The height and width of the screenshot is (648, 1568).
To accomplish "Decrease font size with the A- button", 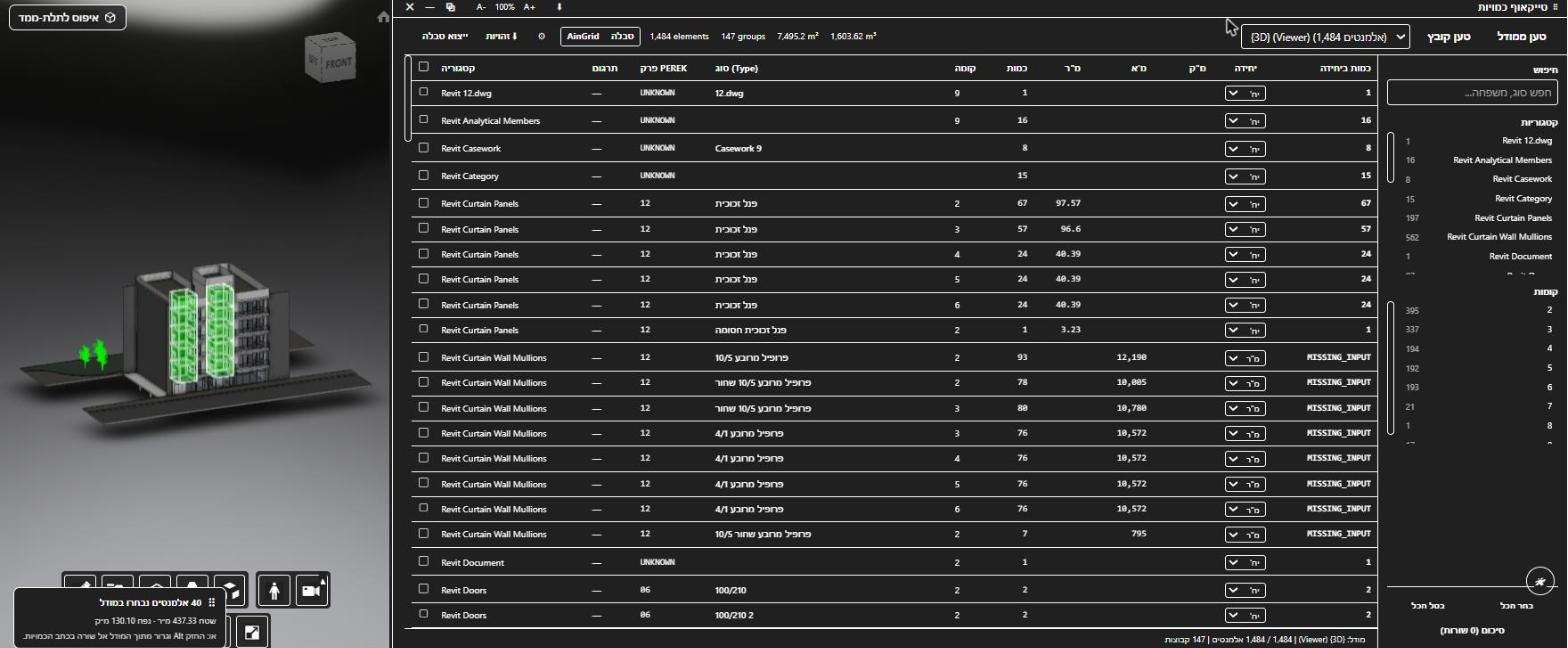I will click(x=481, y=7).
